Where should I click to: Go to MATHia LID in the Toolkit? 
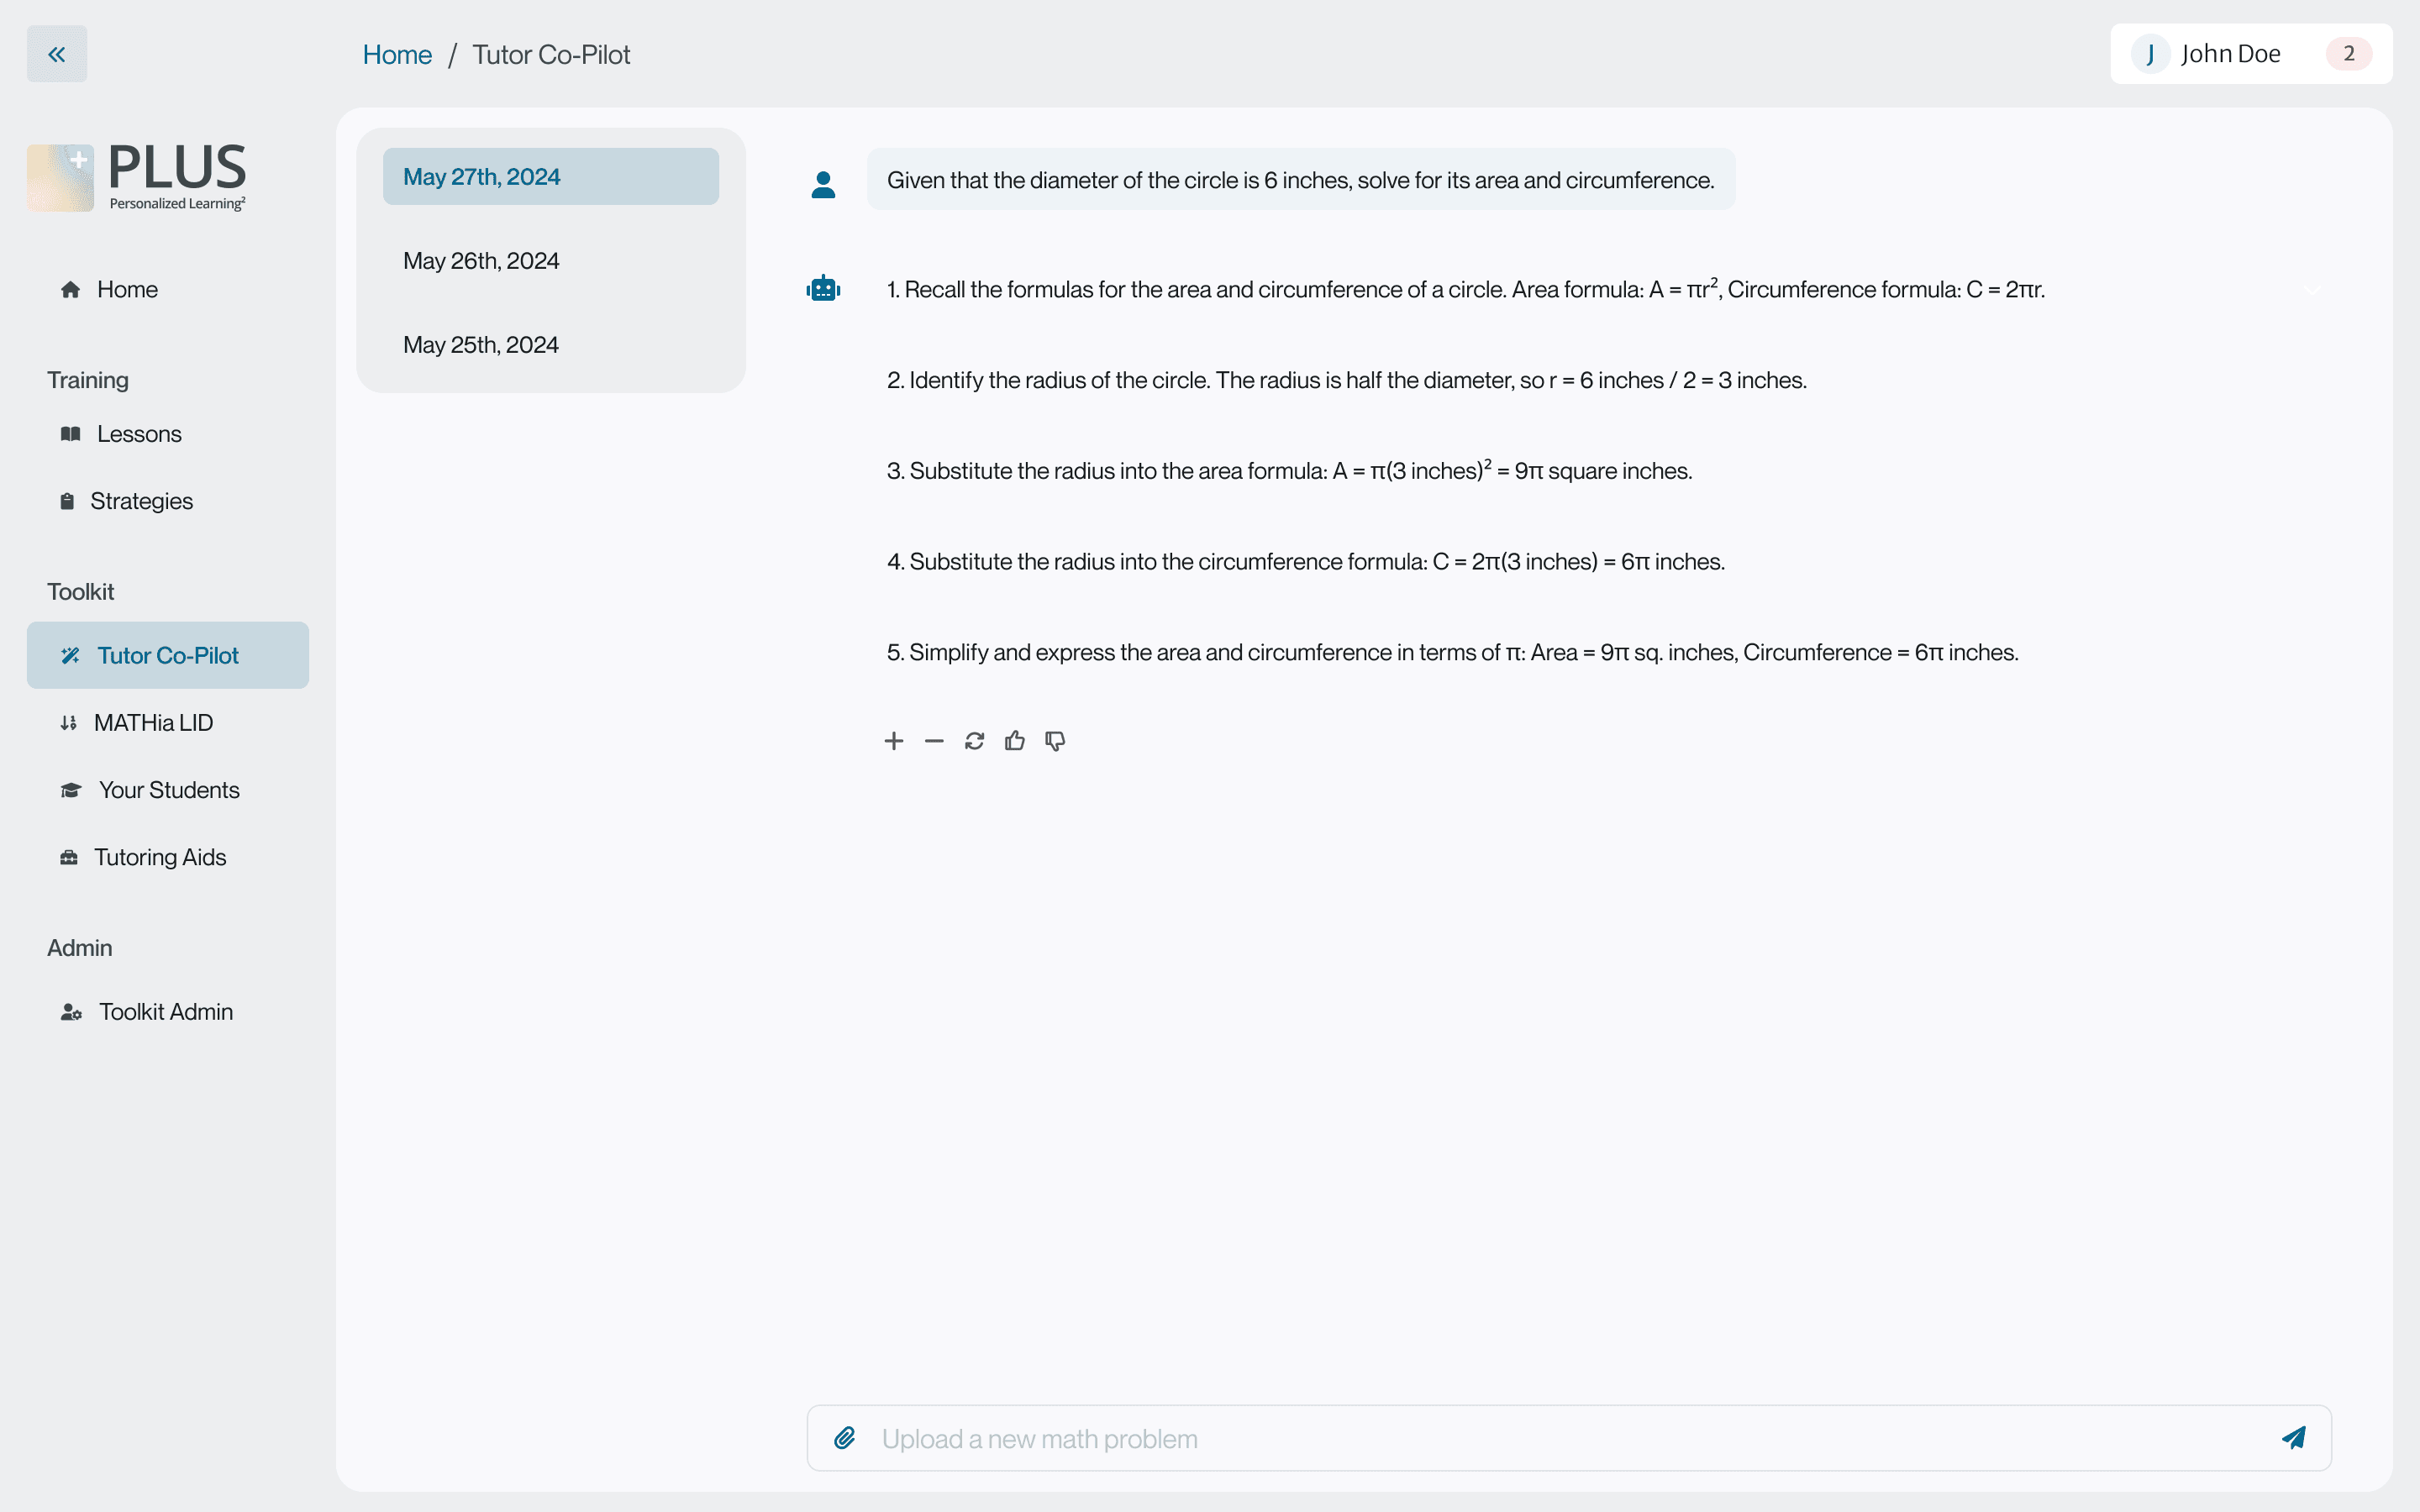(x=153, y=723)
